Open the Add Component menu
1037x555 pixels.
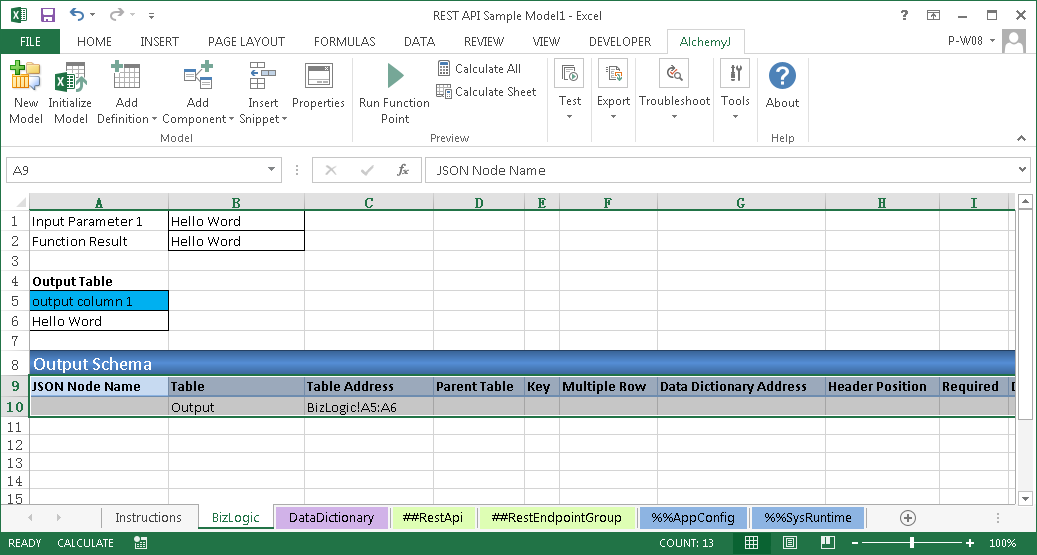pos(198,93)
